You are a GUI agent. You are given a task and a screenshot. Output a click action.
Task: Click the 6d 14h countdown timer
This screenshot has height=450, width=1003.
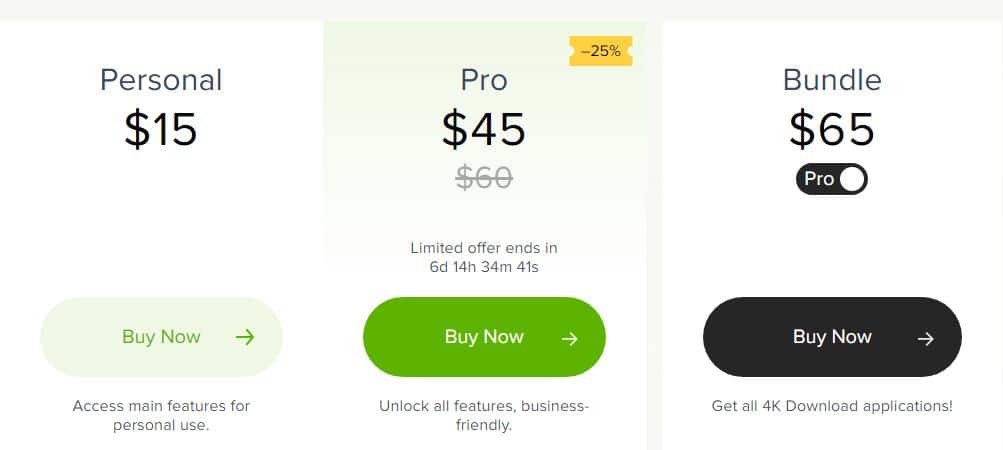coord(484,267)
